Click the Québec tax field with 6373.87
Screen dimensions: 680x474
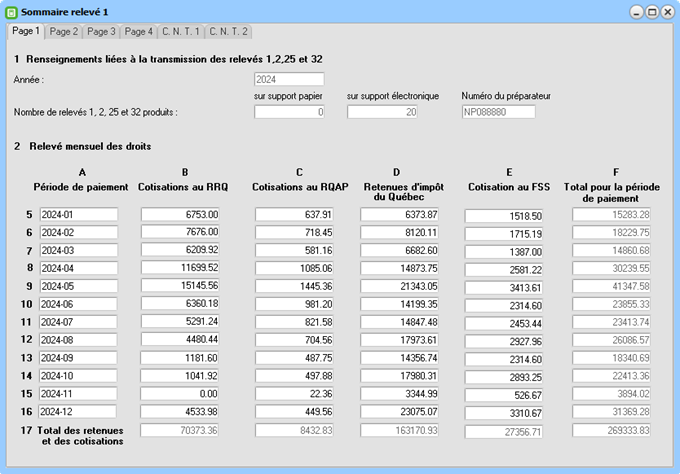399,215
